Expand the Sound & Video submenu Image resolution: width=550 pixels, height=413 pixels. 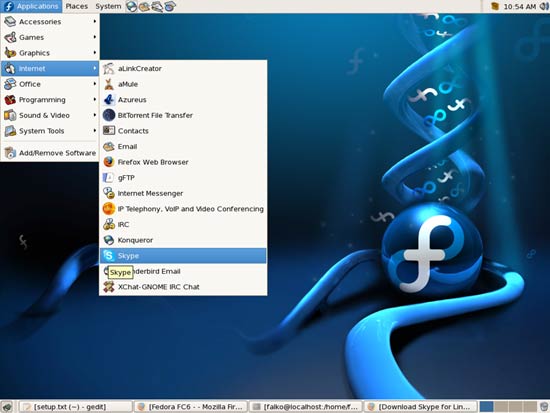[x=50, y=115]
